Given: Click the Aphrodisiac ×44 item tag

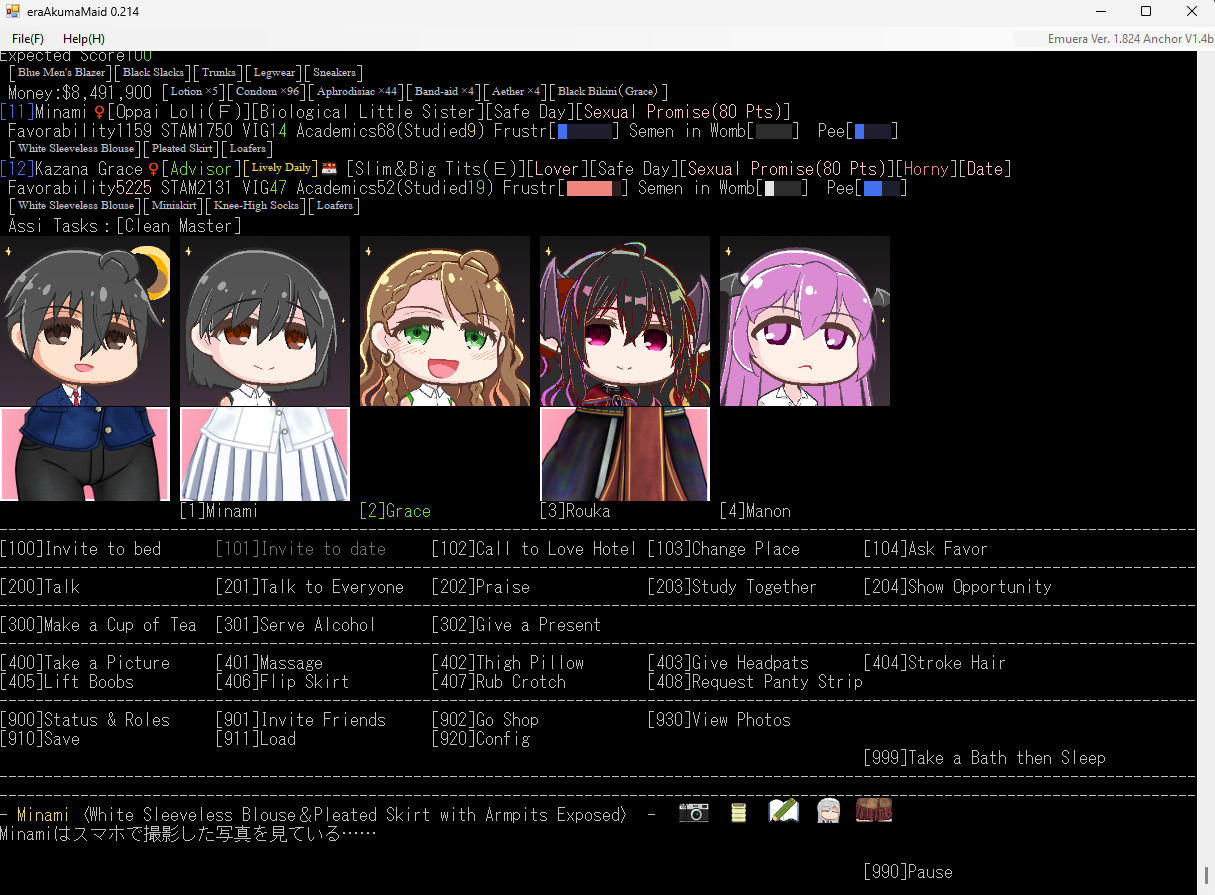Looking at the screenshot, I should point(357,92).
